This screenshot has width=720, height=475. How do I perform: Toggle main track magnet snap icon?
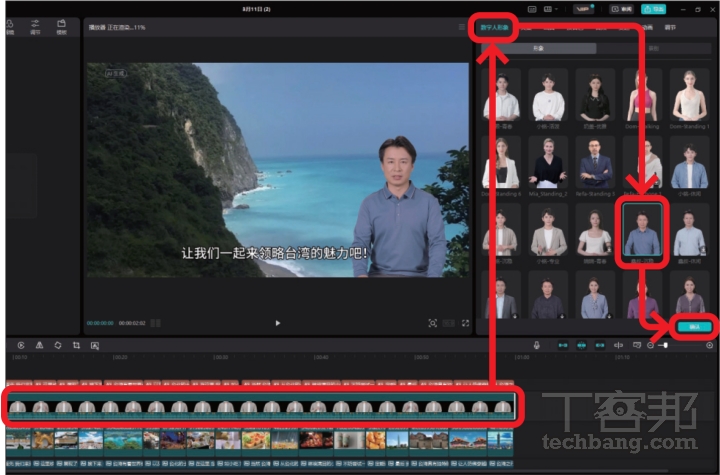(562, 345)
